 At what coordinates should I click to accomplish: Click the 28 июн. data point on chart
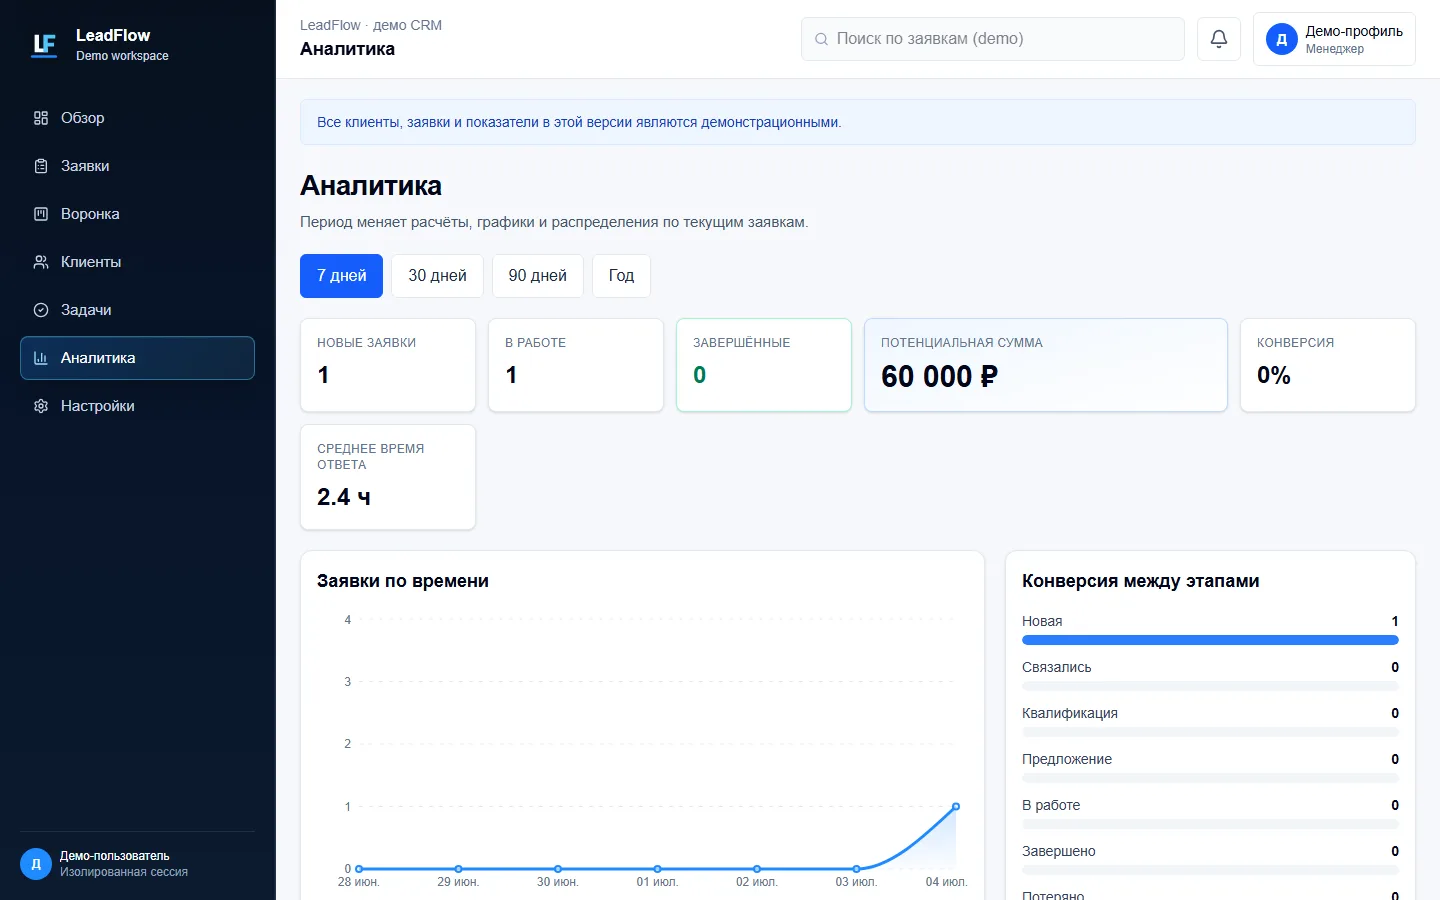(x=359, y=869)
